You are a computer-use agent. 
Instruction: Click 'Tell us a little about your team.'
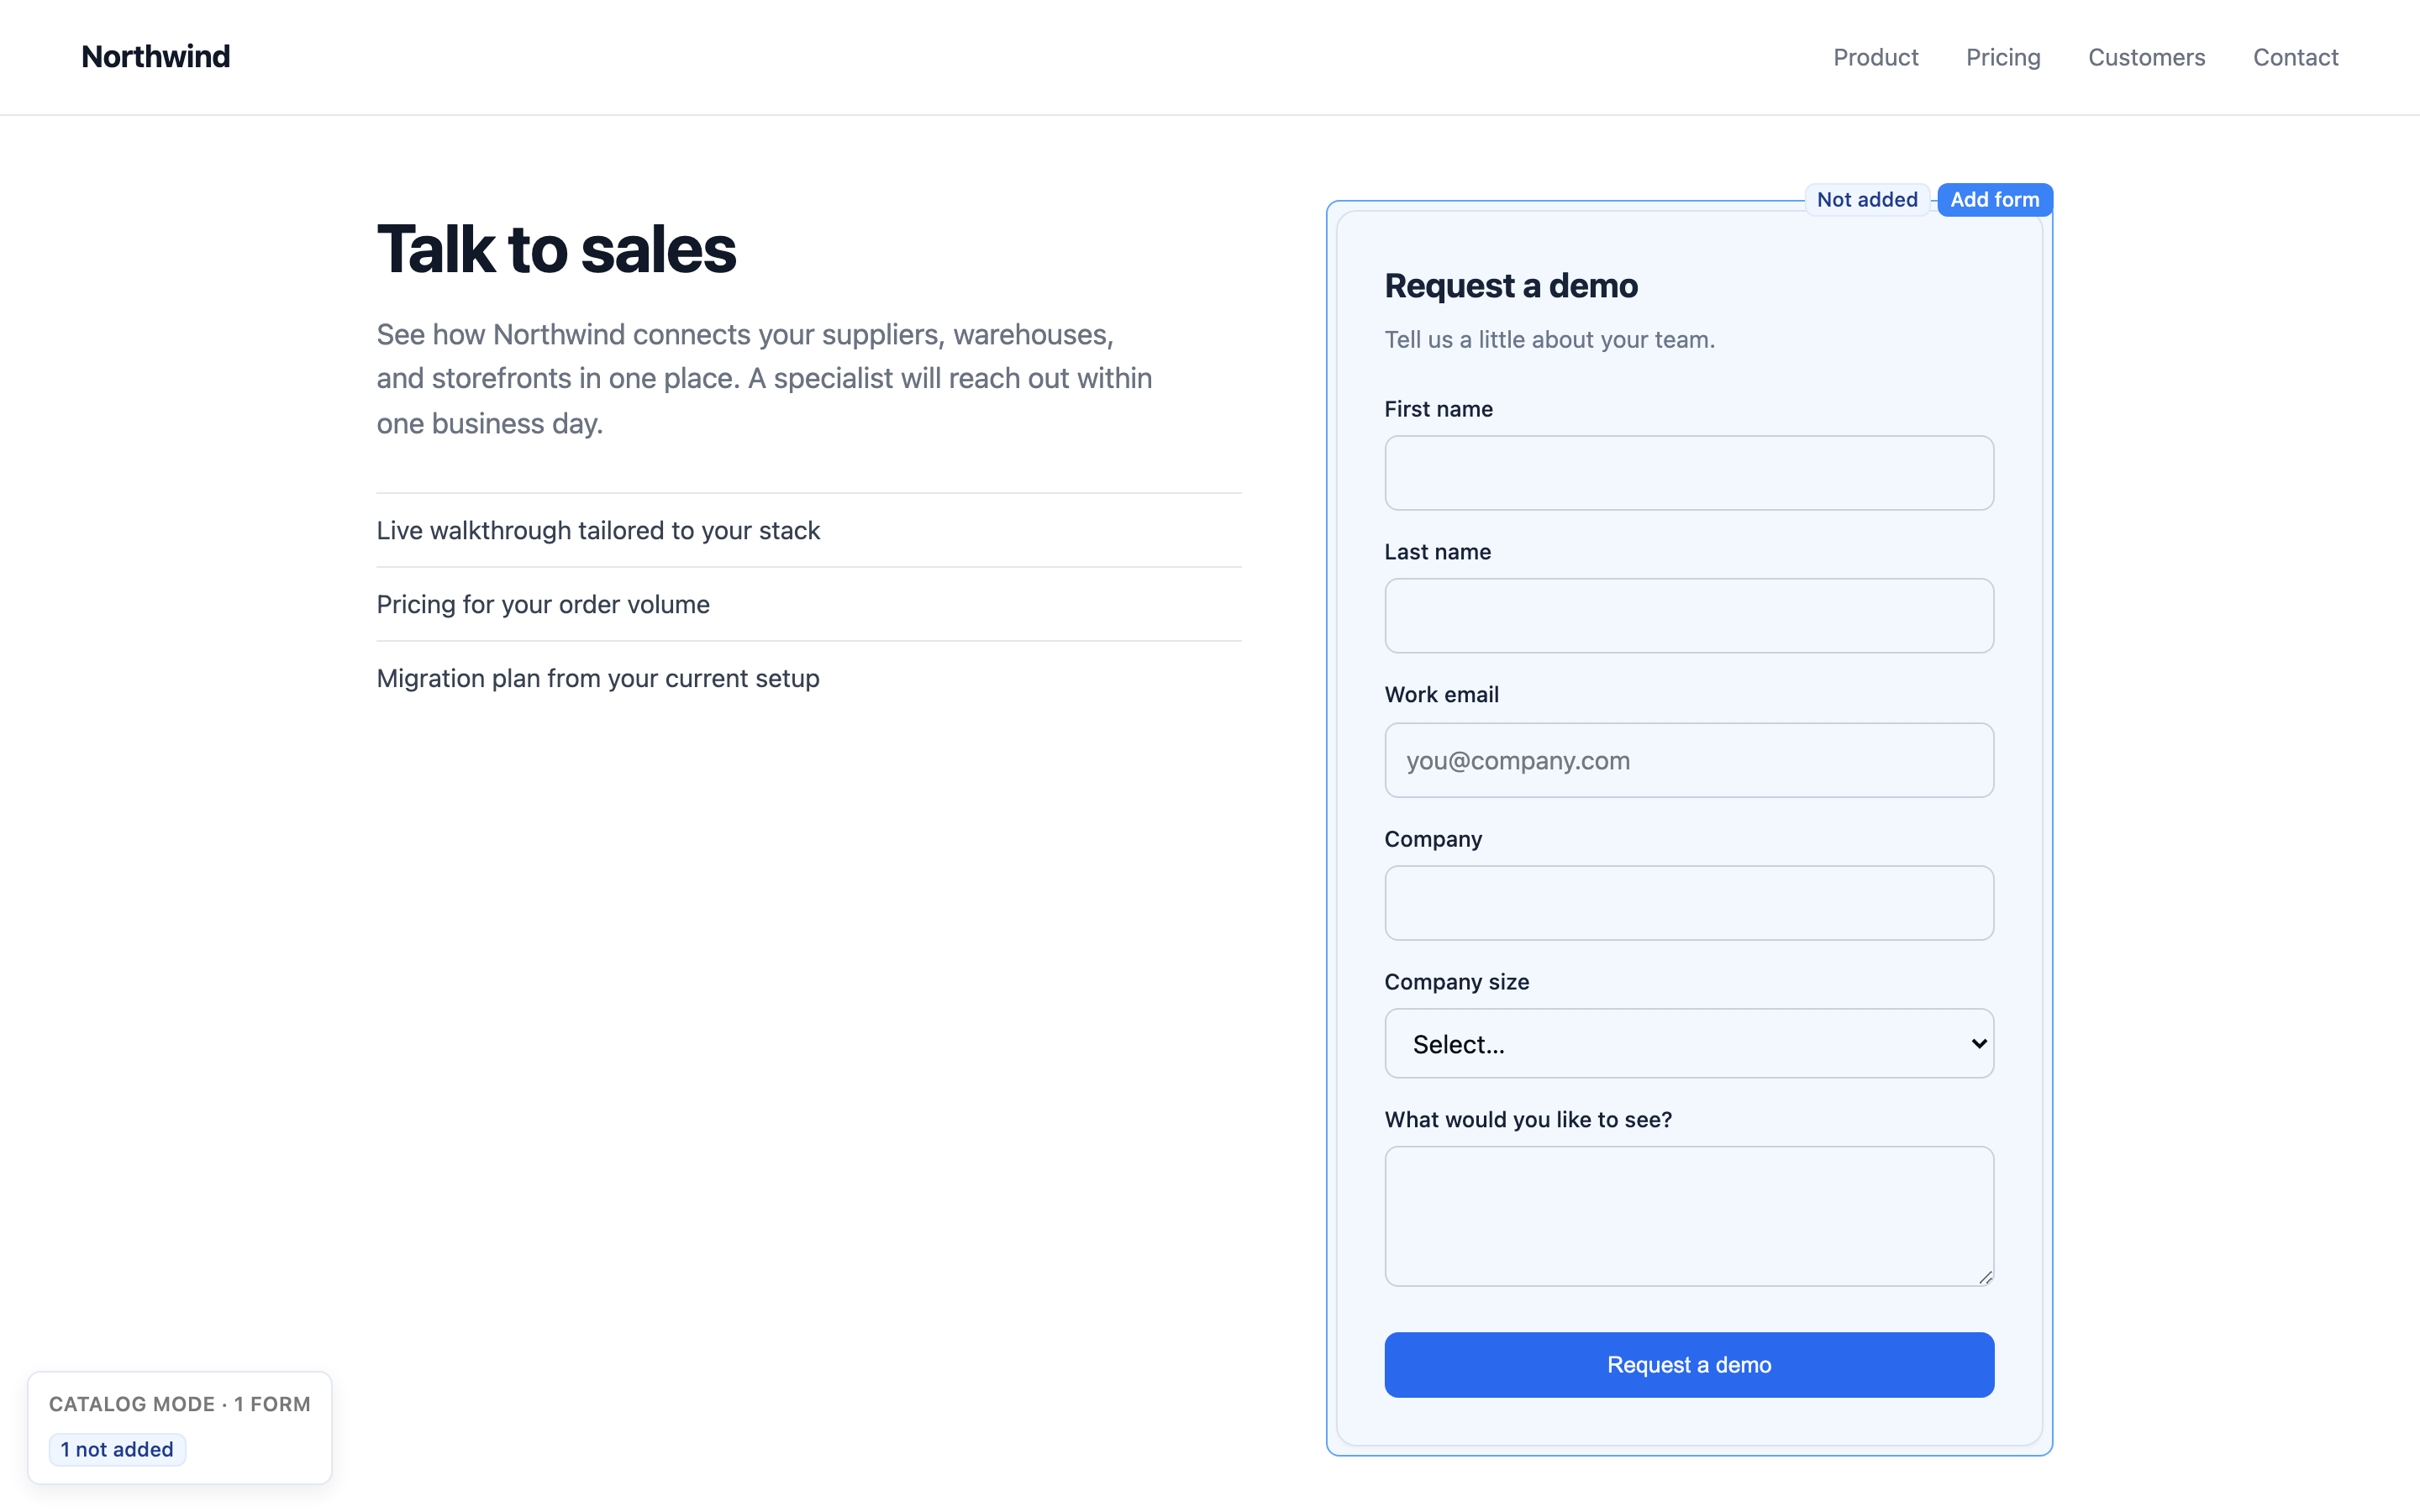(x=1549, y=339)
